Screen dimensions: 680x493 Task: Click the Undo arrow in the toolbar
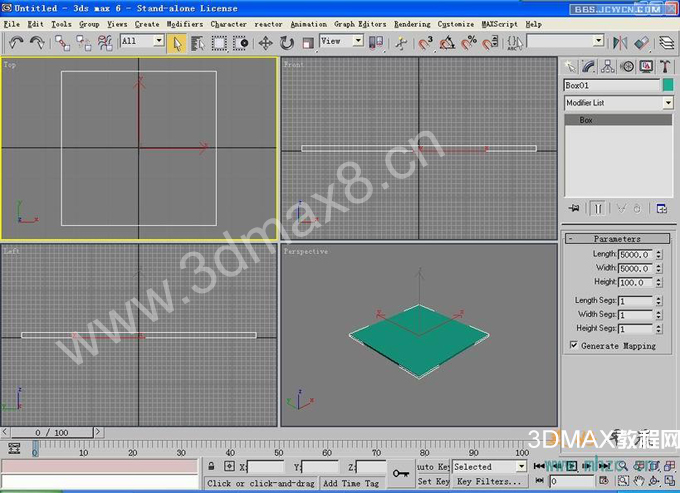(16, 42)
